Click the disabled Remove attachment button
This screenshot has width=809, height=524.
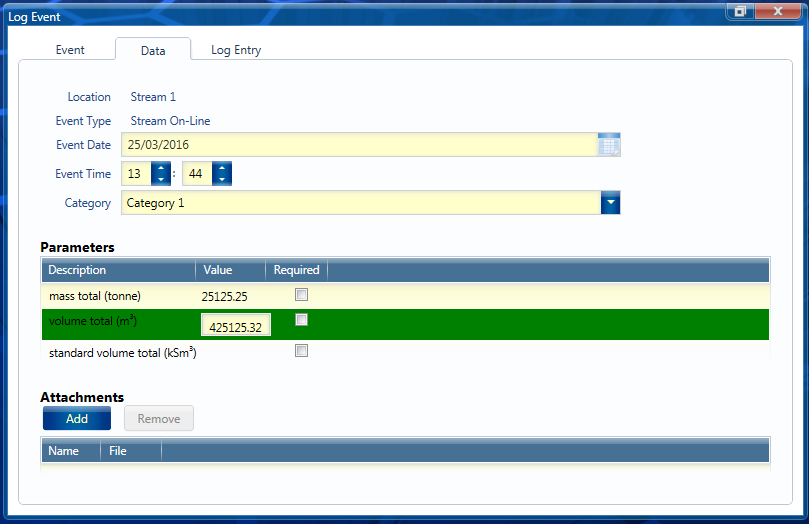[159, 418]
